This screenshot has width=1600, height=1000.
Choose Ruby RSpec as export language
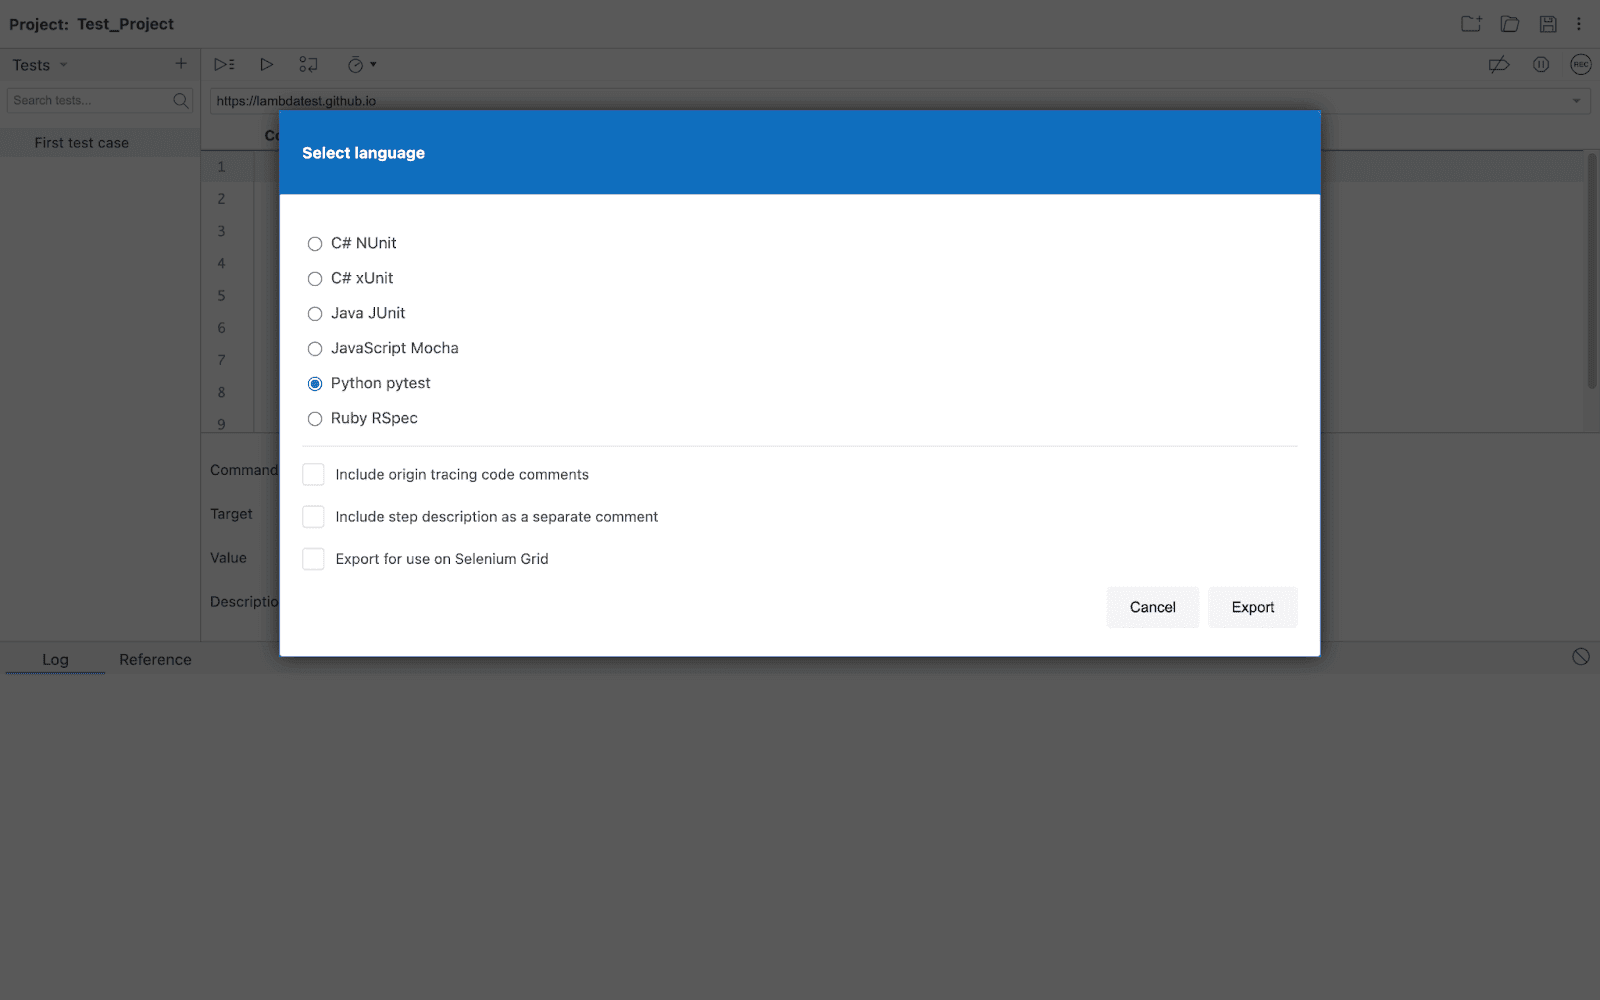click(315, 419)
